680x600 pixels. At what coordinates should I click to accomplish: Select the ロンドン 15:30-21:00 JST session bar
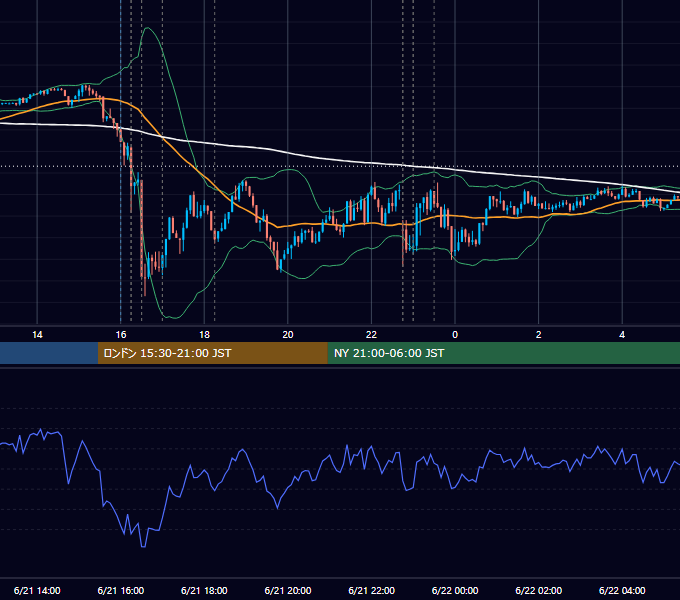pyautogui.click(x=212, y=353)
